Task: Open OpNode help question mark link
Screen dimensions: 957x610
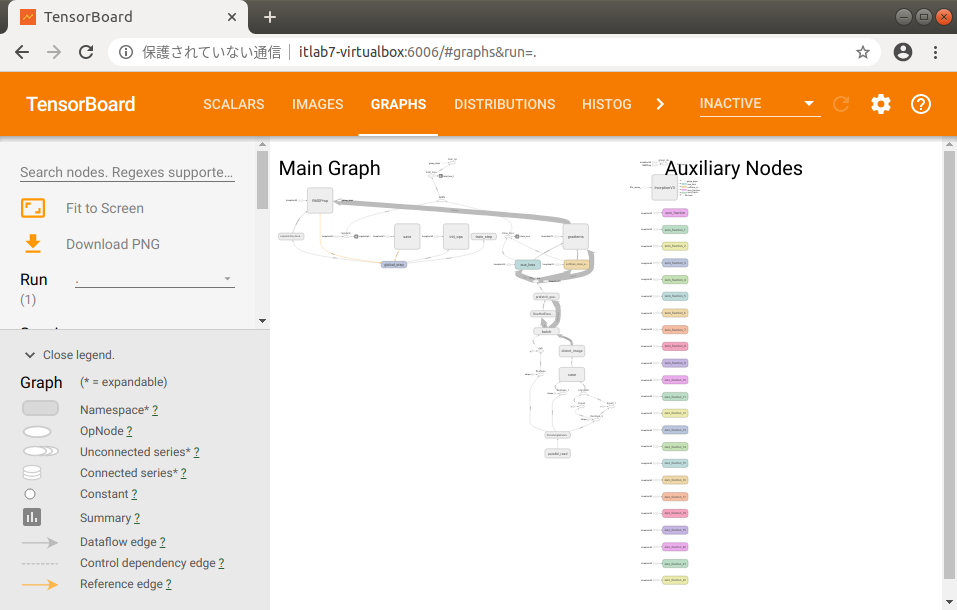Action: pos(129,431)
